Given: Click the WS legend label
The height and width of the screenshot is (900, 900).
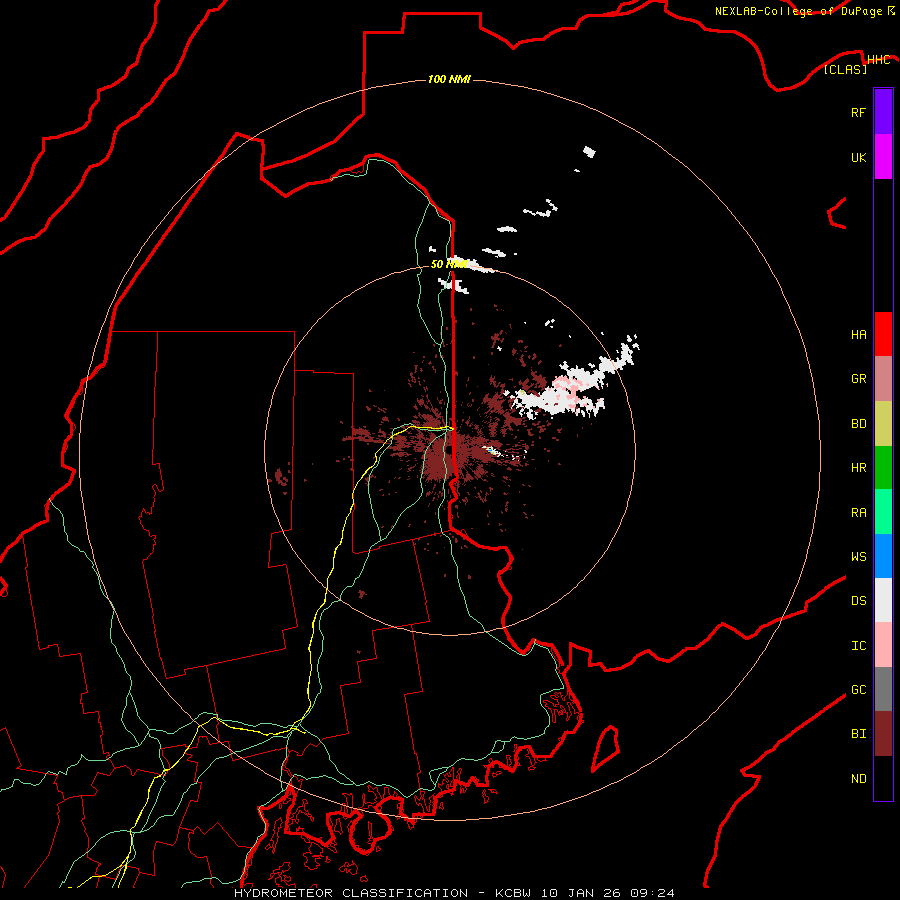Looking at the screenshot, I should 858,556.
